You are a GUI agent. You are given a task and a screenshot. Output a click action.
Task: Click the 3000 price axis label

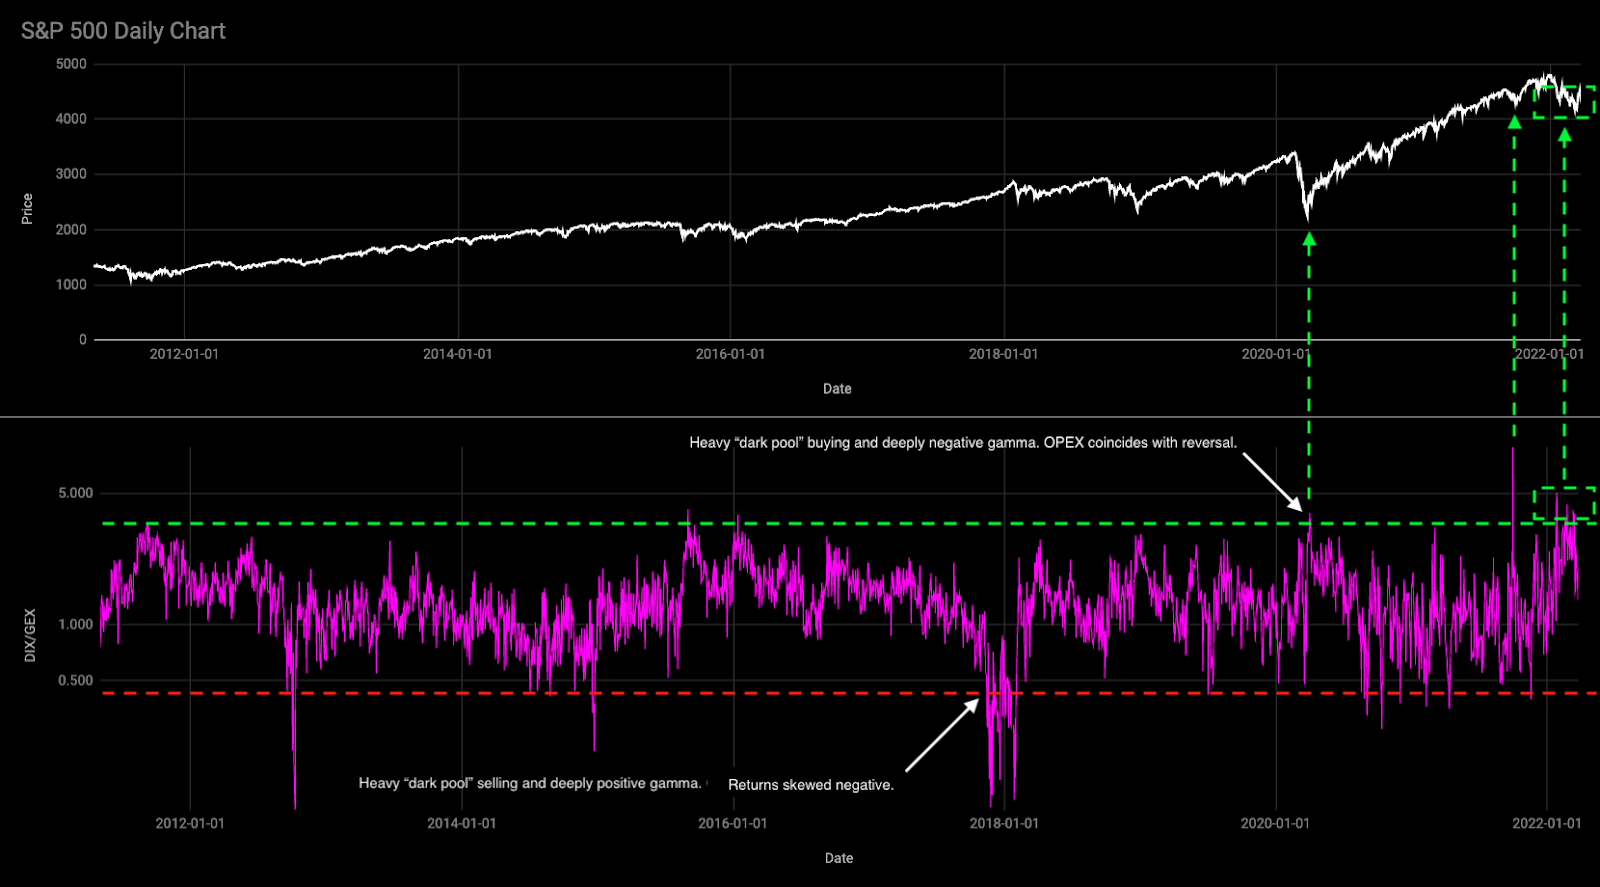[x=71, y=174]
